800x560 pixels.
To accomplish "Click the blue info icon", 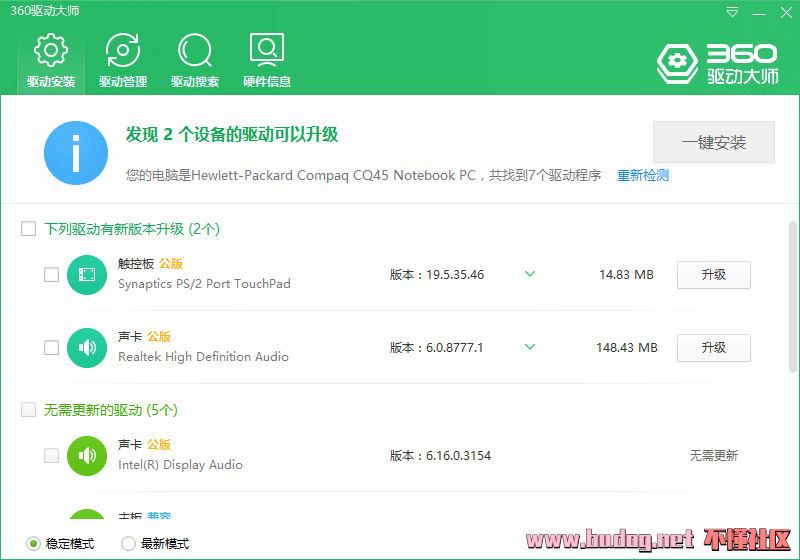I will [x=76, y=152].
